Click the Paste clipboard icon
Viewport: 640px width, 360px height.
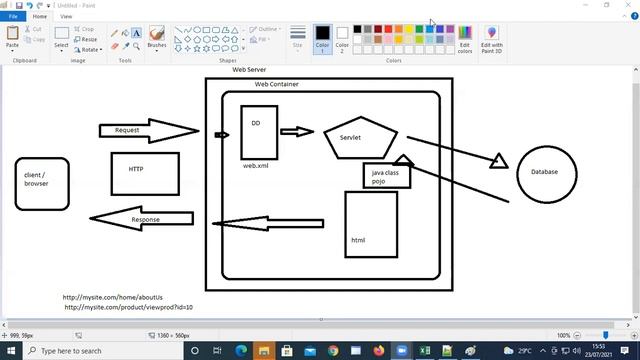12,33
